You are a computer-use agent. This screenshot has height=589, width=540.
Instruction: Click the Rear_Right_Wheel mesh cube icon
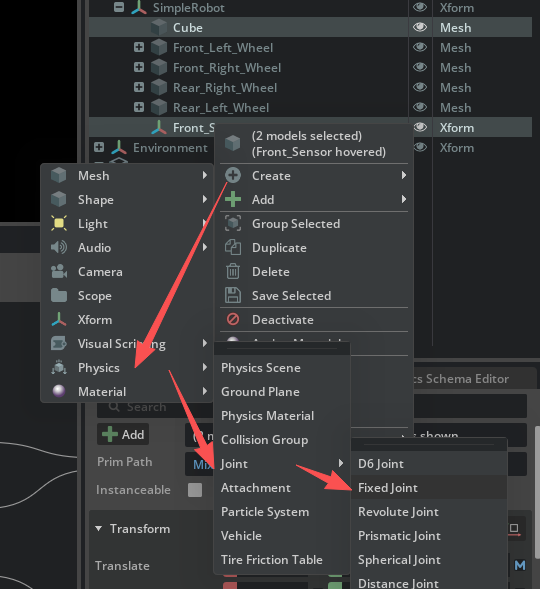pos(159,88)
